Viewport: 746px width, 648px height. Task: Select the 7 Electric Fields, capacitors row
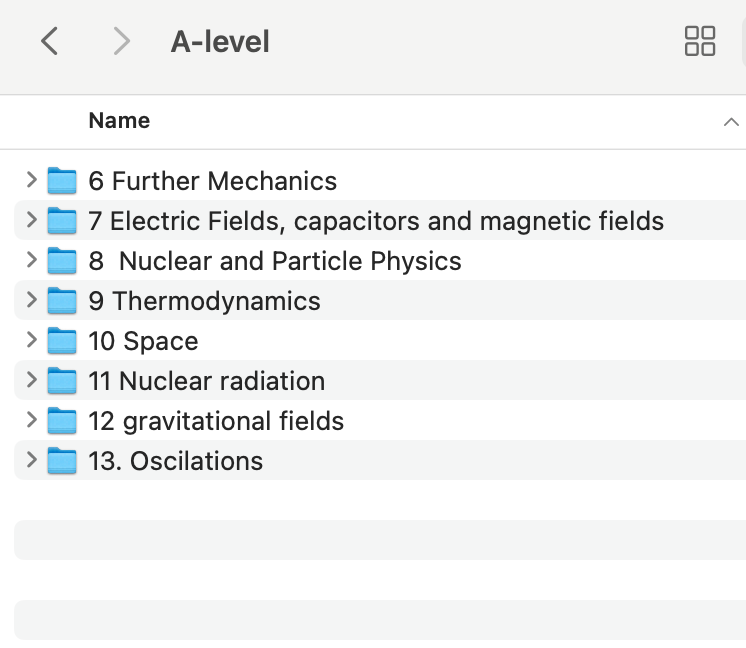386,221
